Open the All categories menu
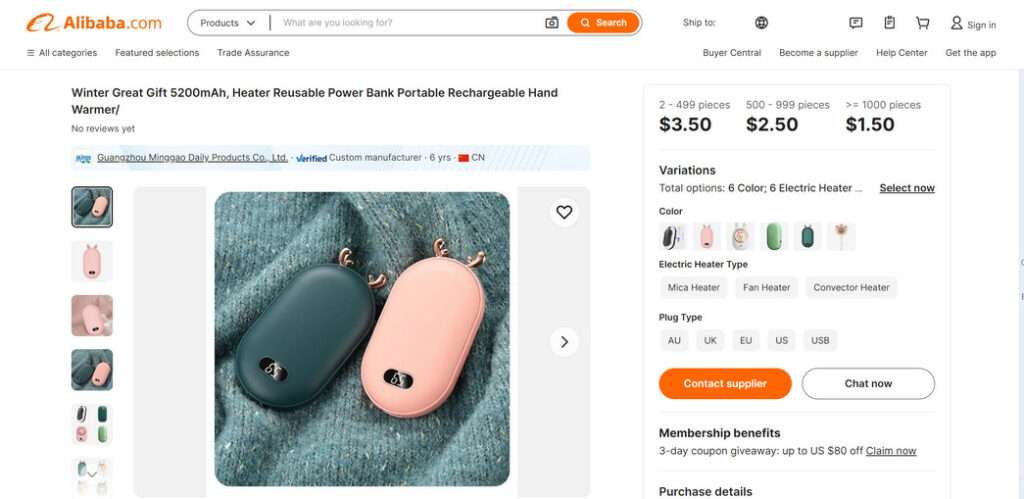The image size is (1024, 499). (x=62, y=53)
